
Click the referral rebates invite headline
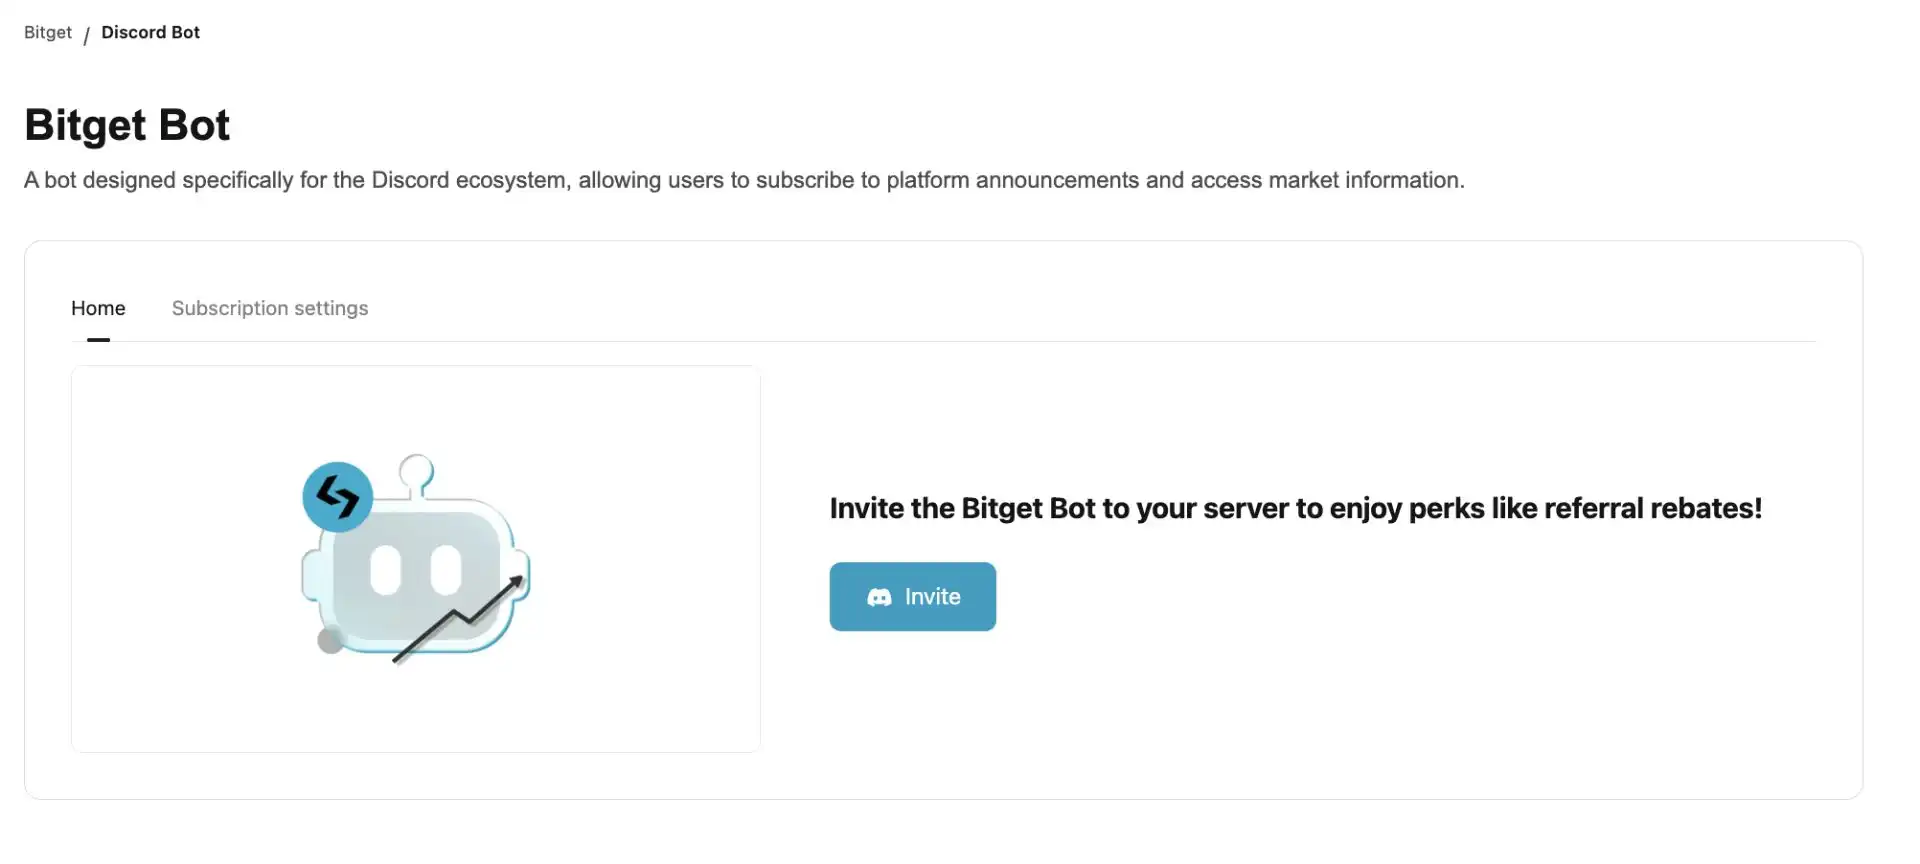[1295, 508]
